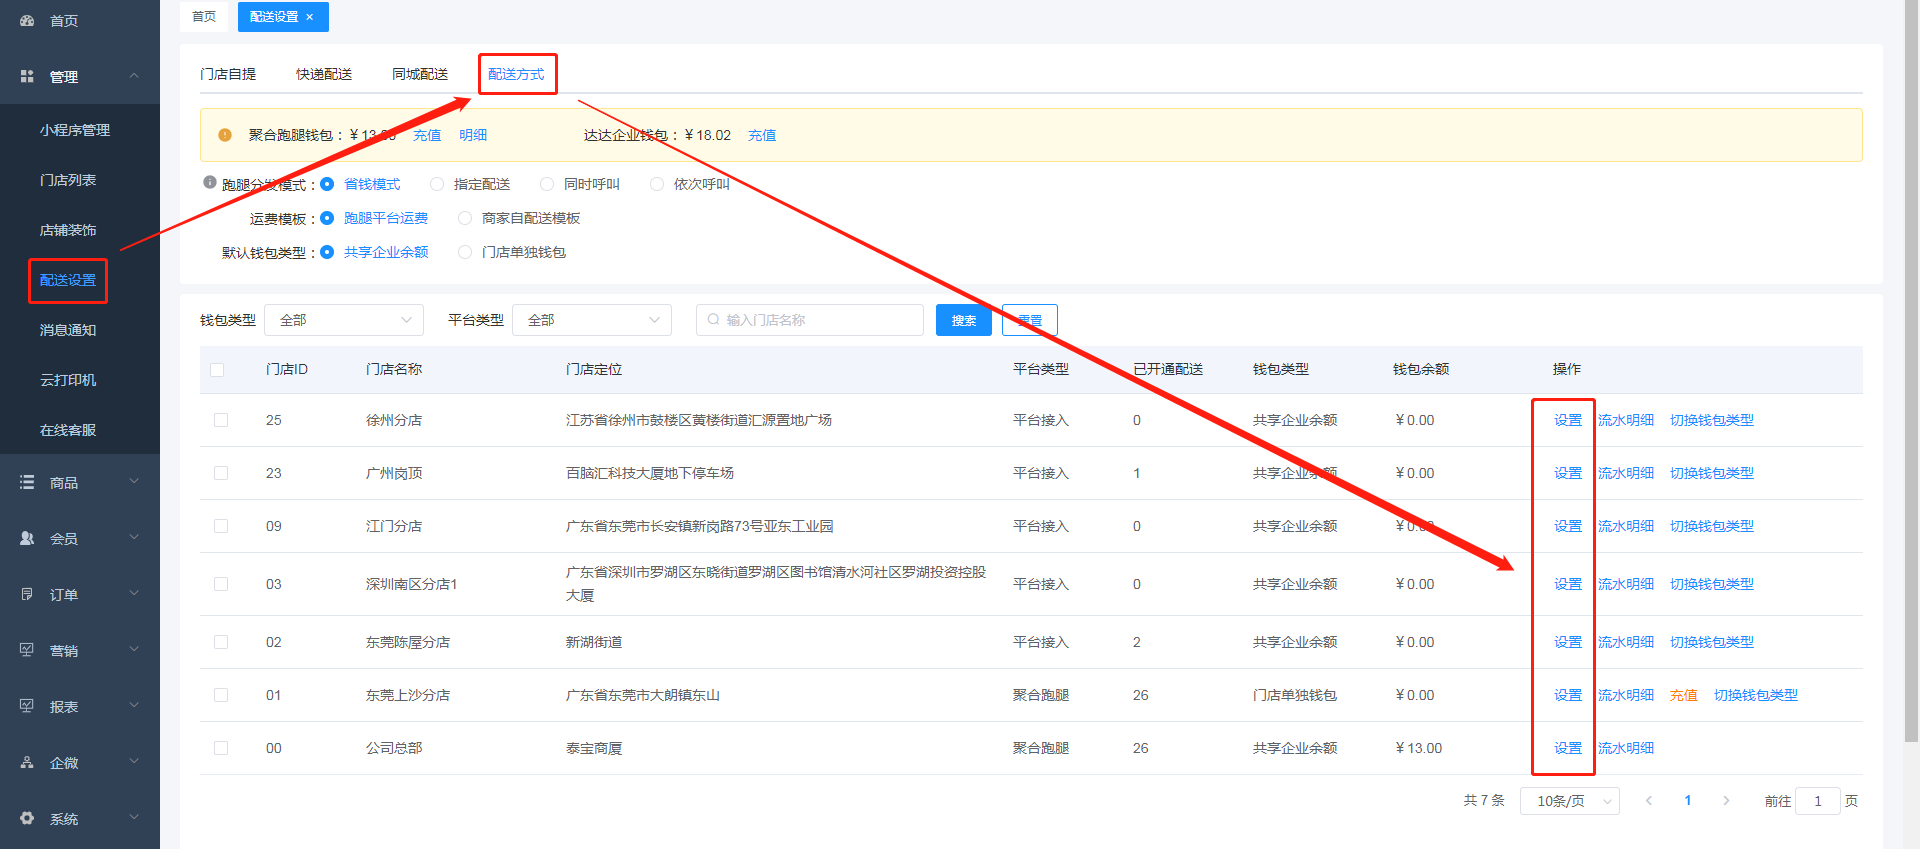Select the 指定配送 radio option
Viewport: 1920px width, 849px height.
(x=437, y=184)
